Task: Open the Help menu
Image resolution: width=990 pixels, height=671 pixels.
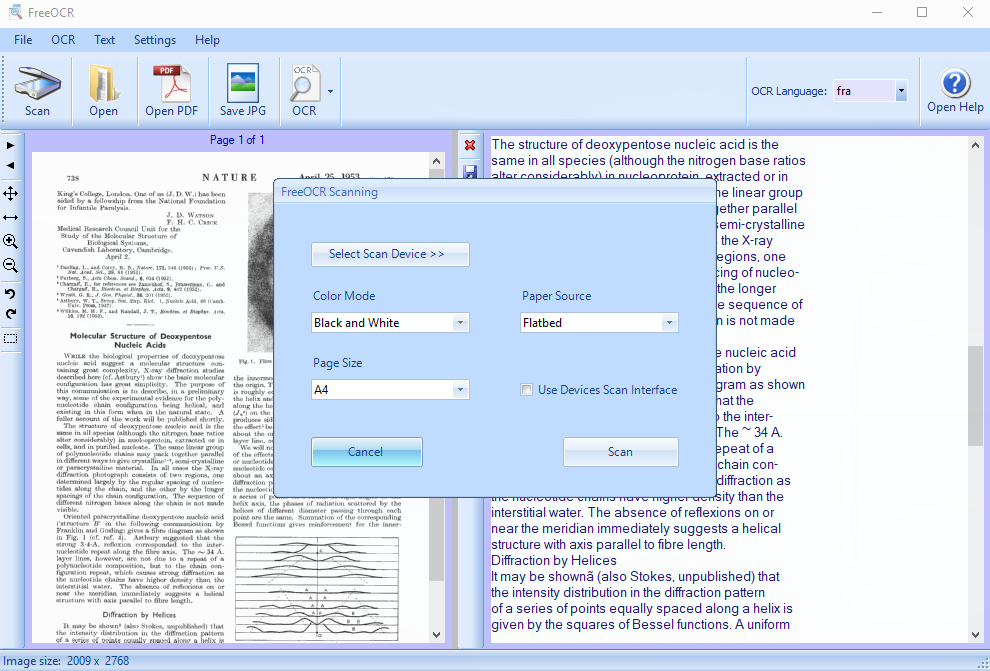Action: pos(207,40)
